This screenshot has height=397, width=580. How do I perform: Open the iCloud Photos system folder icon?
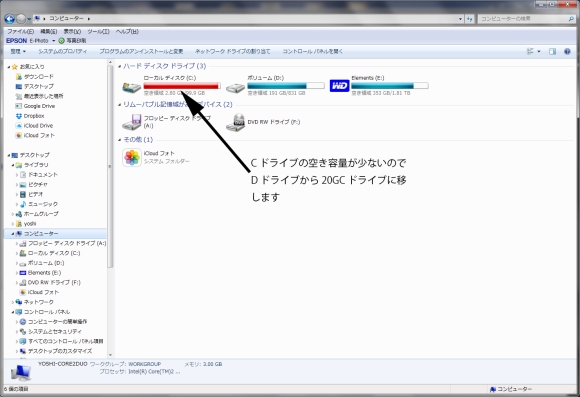tap(132, 157)
